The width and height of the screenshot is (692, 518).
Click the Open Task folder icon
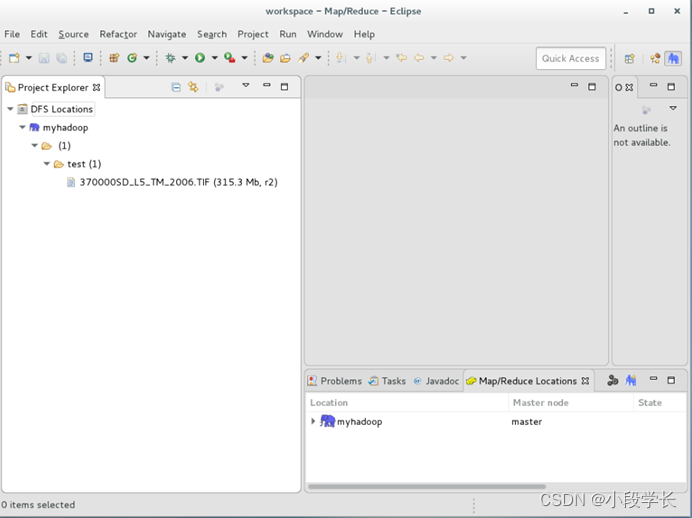click(x=286, y=58)
